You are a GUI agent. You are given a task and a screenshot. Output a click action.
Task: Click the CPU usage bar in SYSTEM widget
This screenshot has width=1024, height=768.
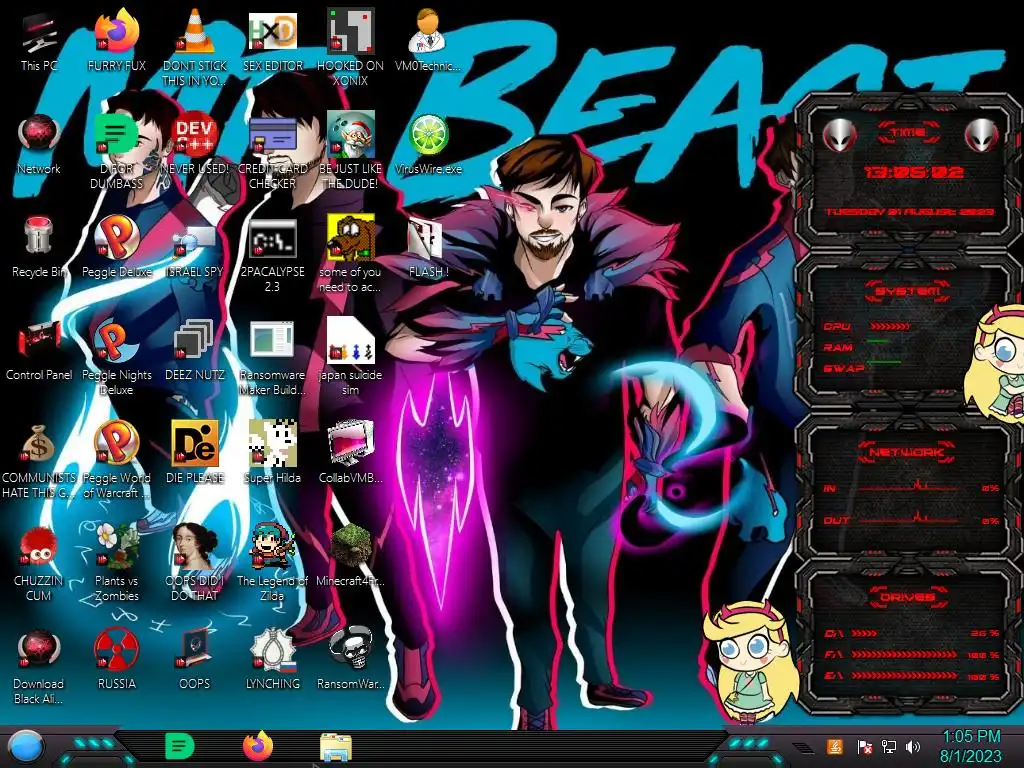889,326
